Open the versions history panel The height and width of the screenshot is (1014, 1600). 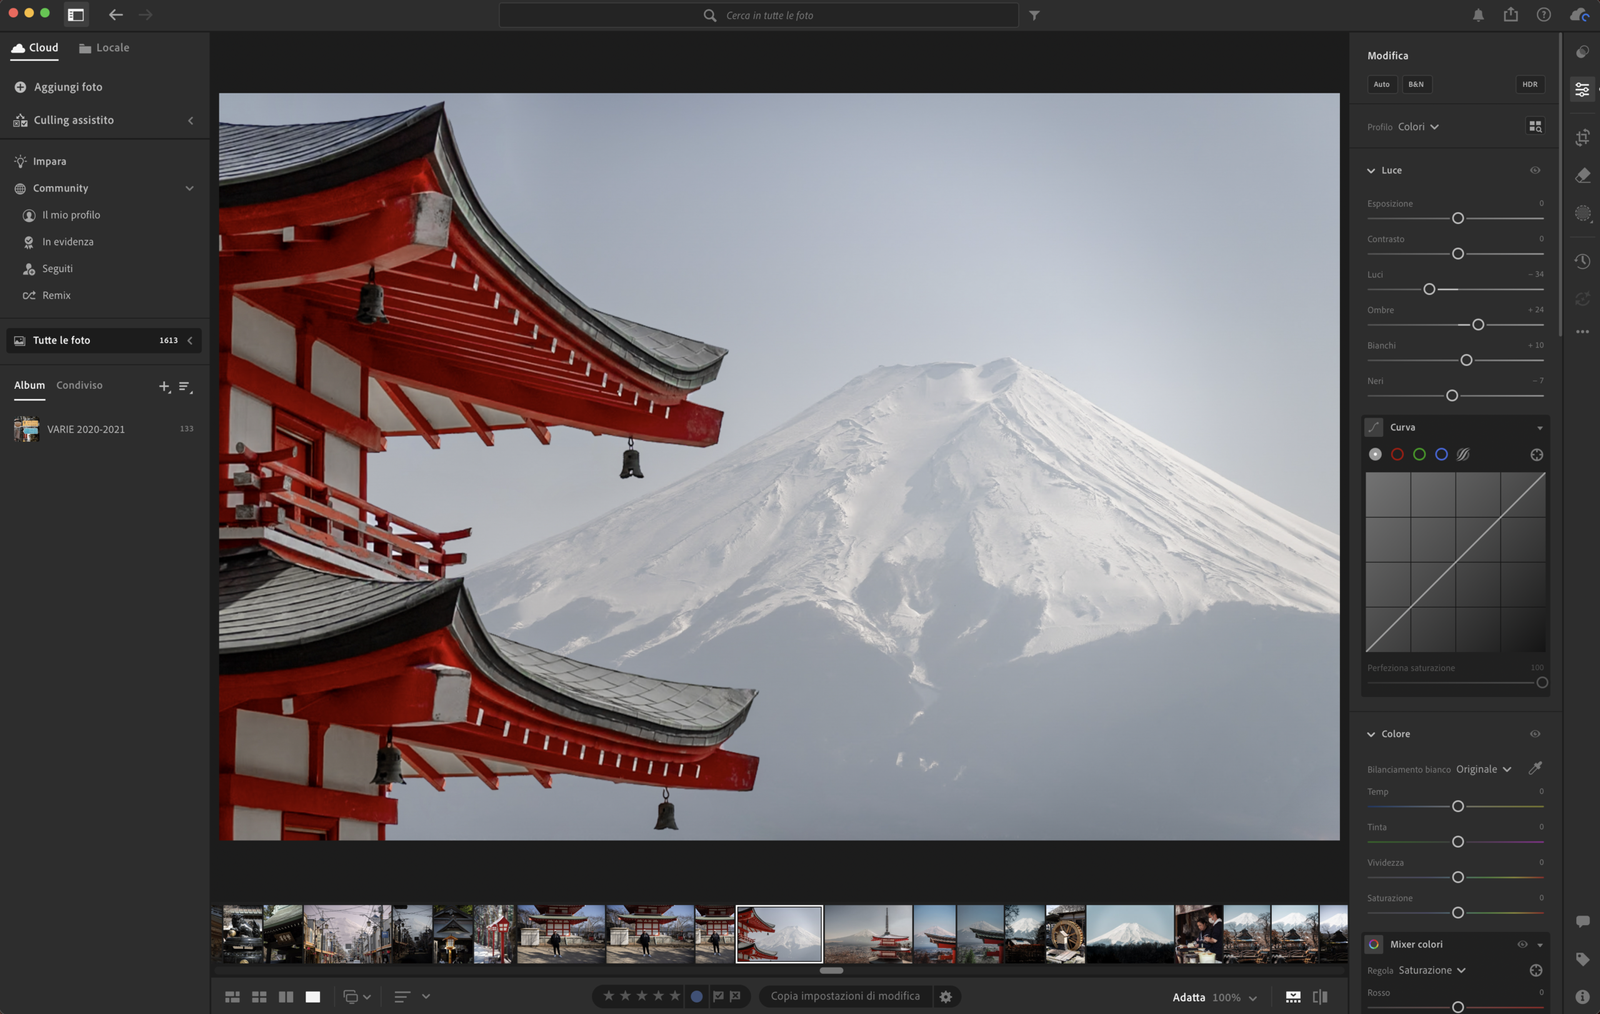[x=1582, y=261]
